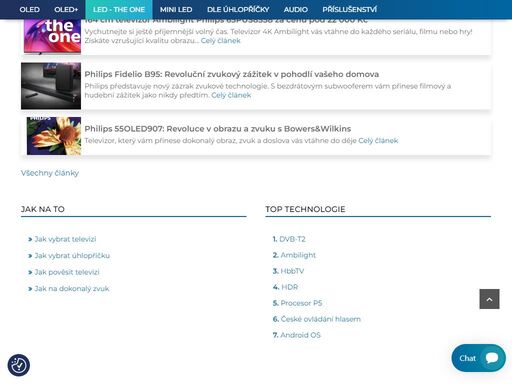Open DLE ÚHLOPŘÍČKY menu
512x384 pixels.
(238, 9)
